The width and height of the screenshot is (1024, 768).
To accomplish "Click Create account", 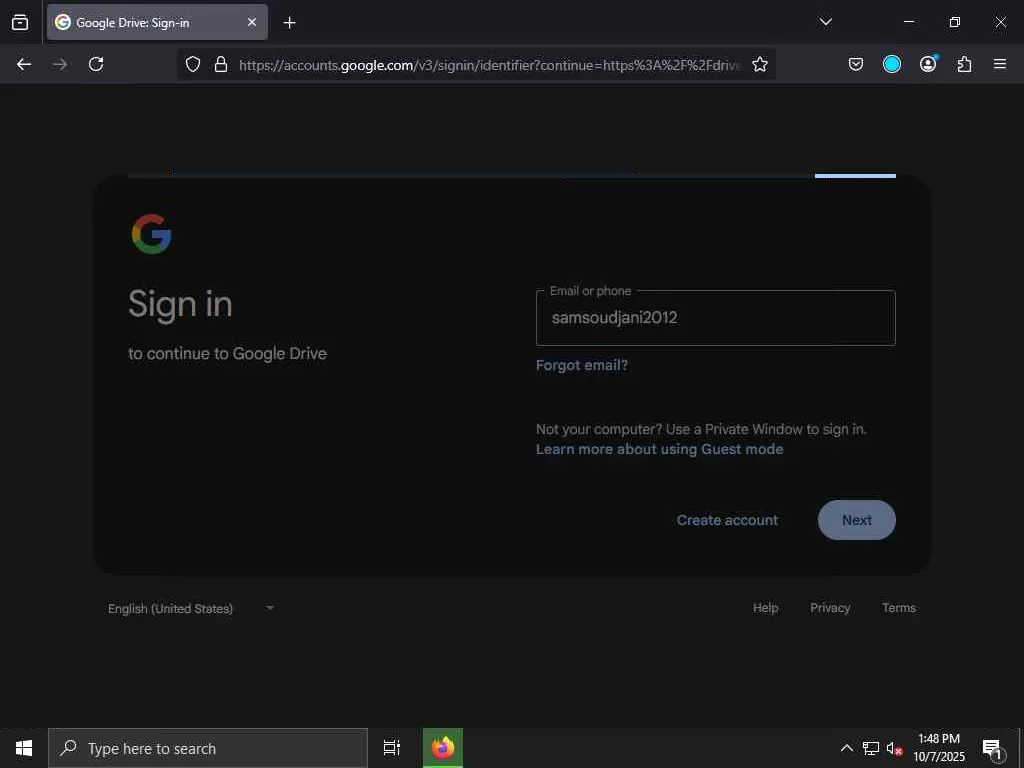I will pos(728,520).
